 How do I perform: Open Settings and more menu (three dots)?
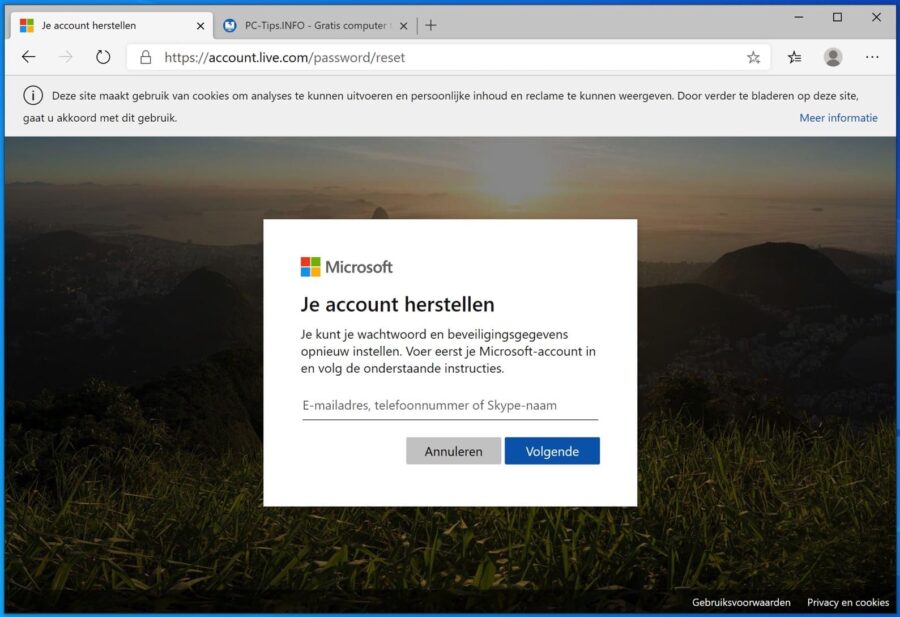(x=872, y=57)
